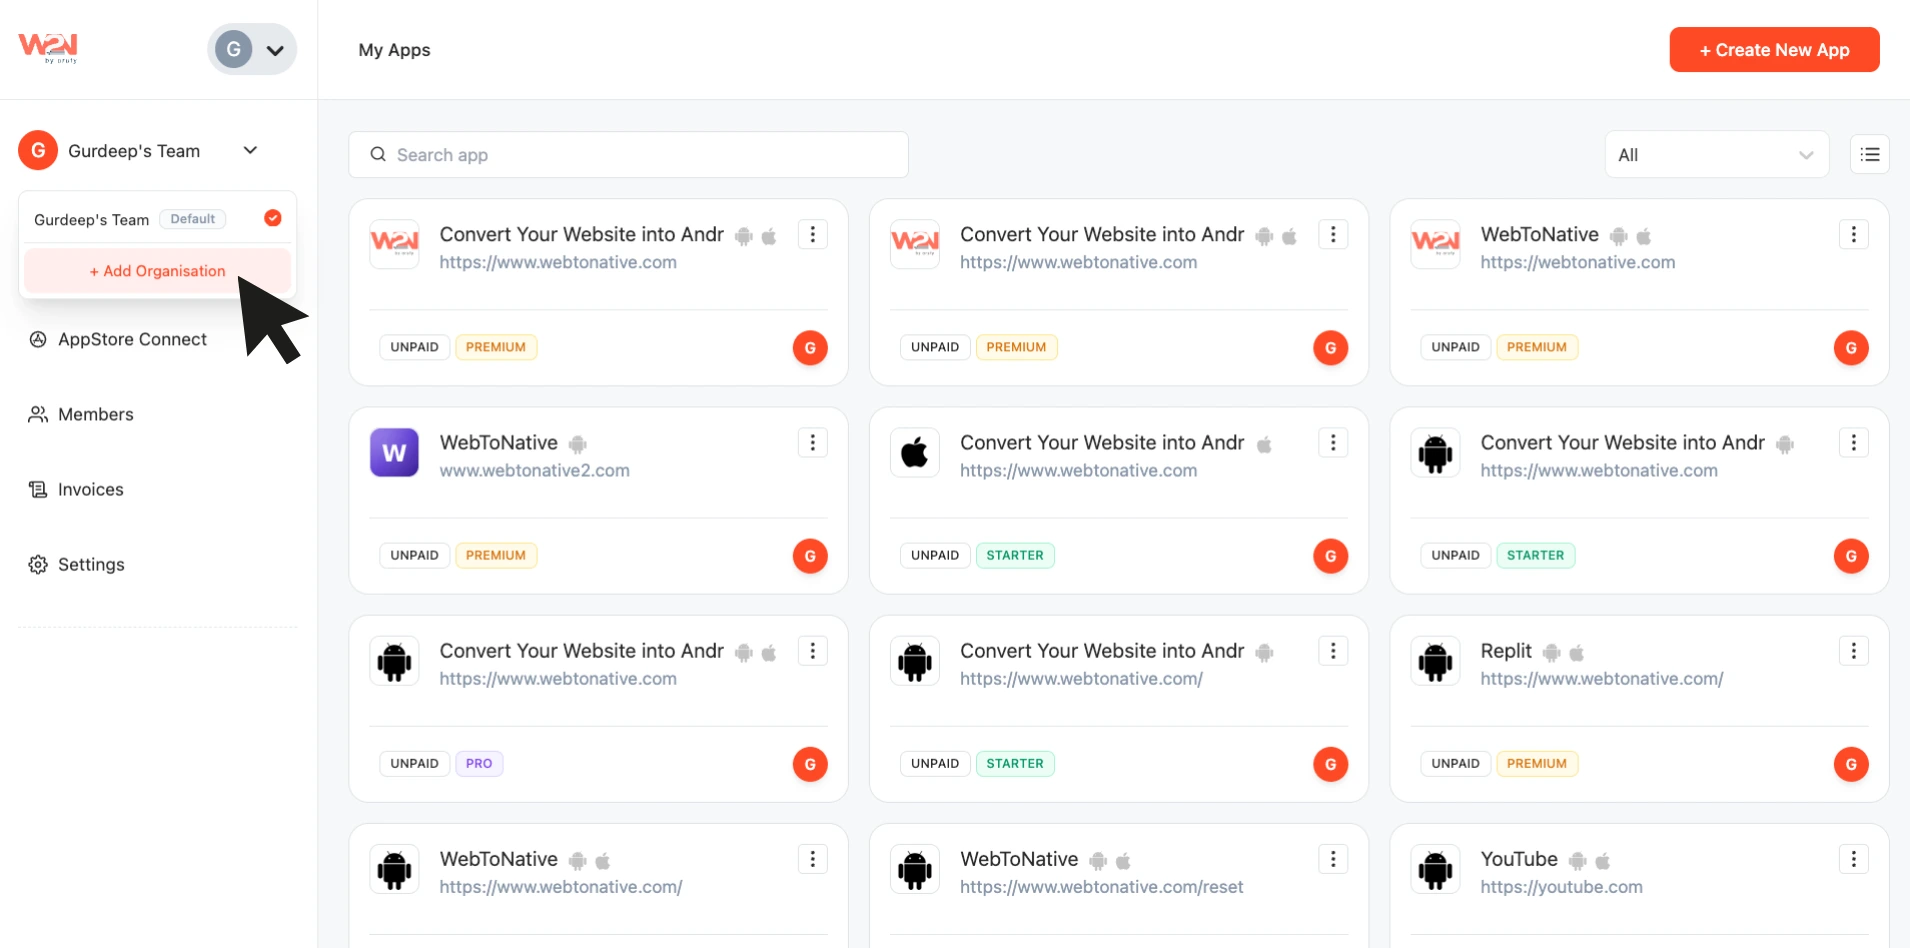Select Gurdeep's Team checkmark radio
Viewport: 1910px width, 948px height.
[x=272, y=218]
